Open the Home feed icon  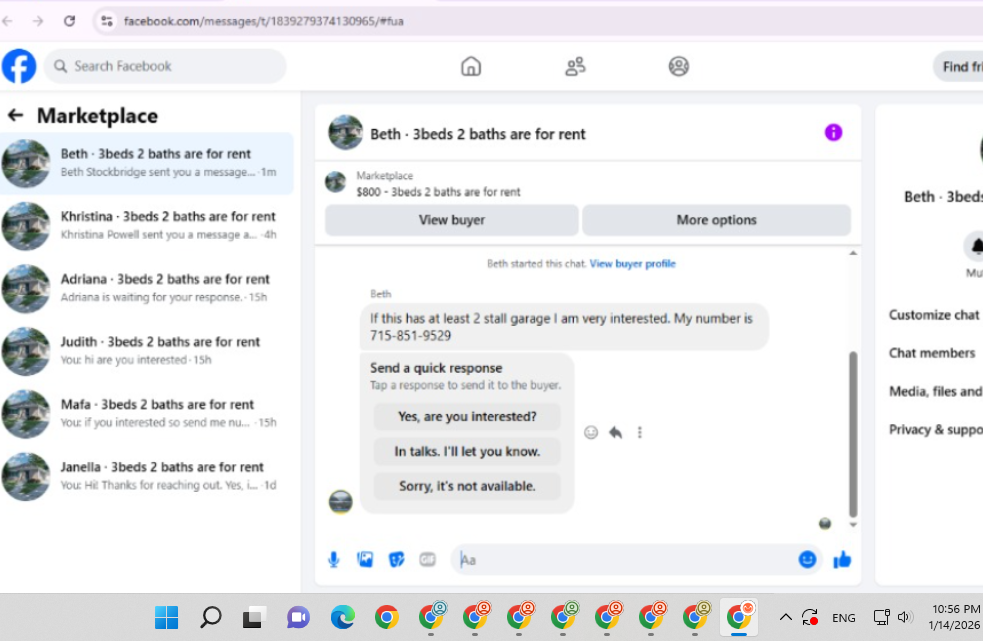point(471,66)
